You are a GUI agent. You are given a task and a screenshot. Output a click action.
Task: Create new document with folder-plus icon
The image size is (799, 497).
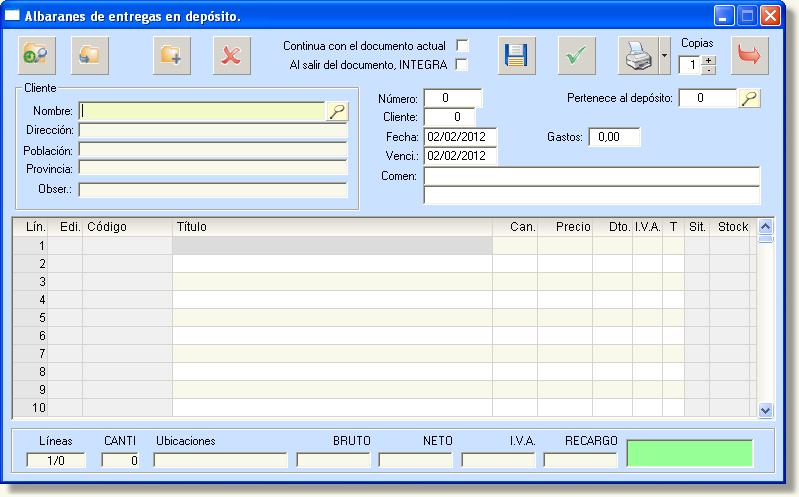pyautogui.click(x=172, y=55)
